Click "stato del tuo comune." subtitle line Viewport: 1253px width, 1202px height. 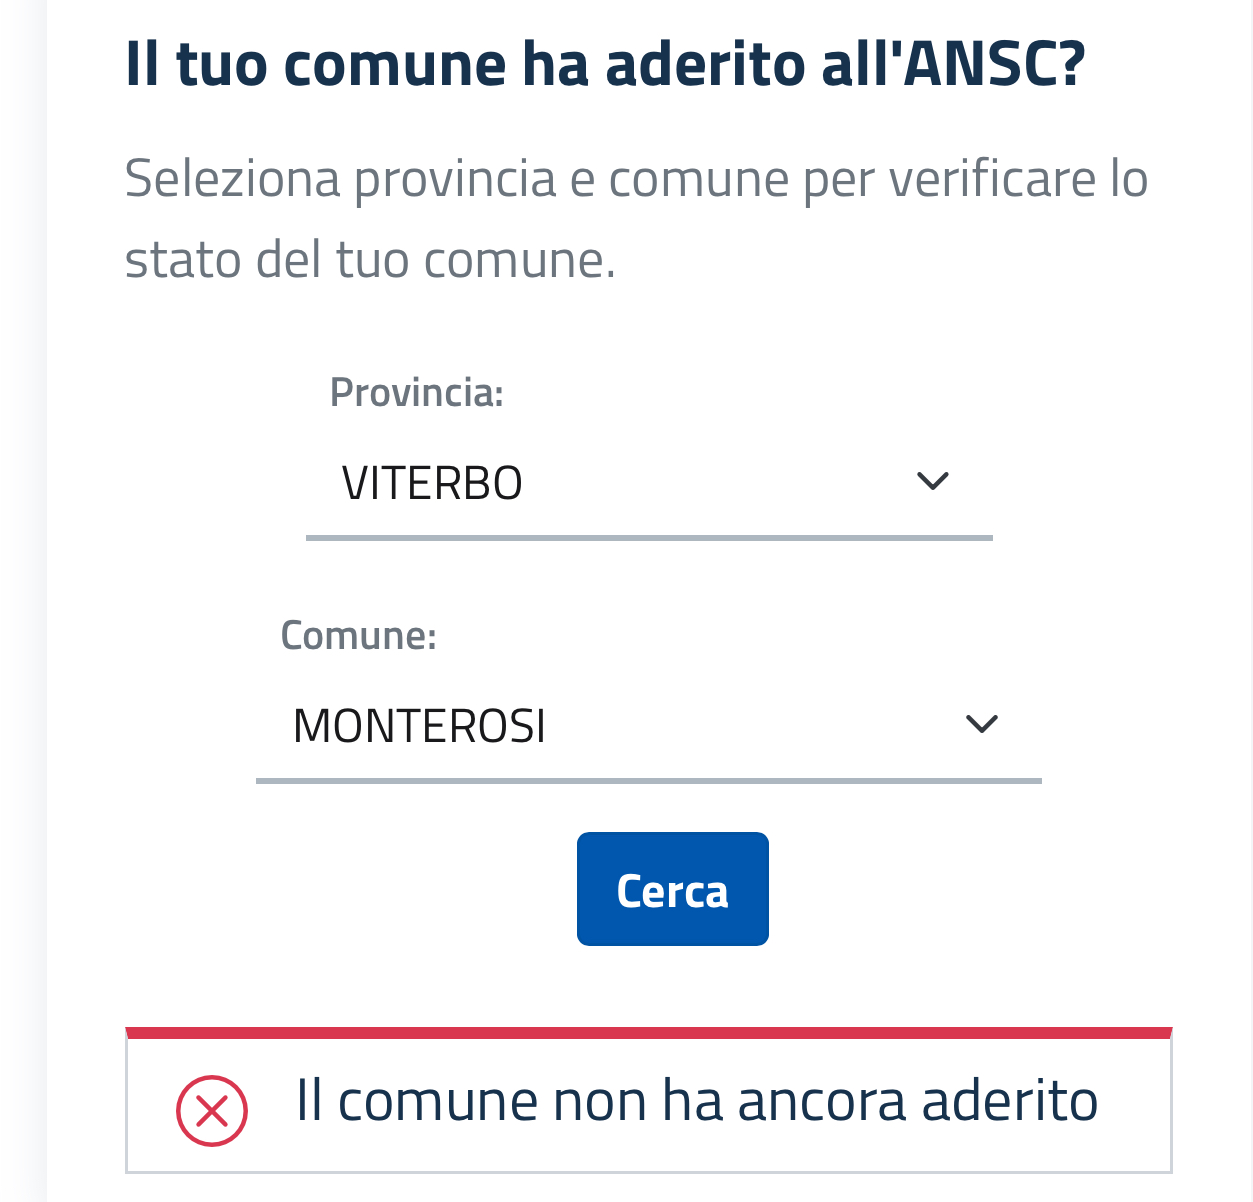[x=370, y=260]
